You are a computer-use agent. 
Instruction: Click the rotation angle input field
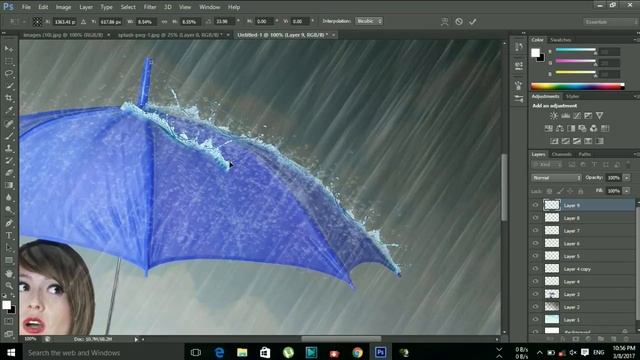(x=224, y=21)
